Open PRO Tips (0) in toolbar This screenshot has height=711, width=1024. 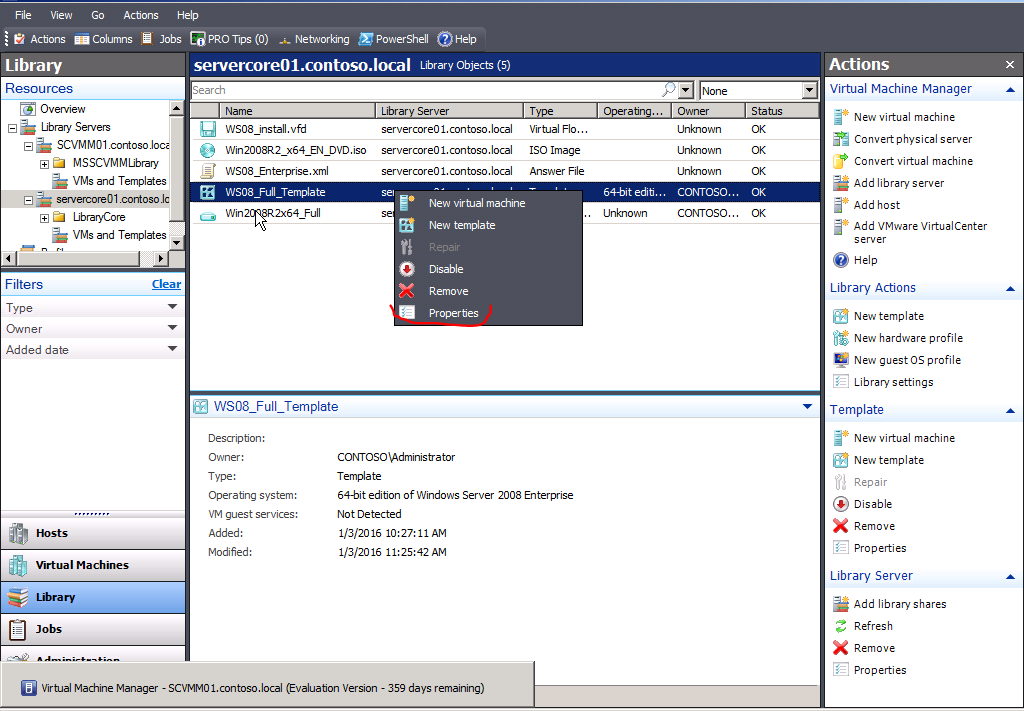[229, 39]
